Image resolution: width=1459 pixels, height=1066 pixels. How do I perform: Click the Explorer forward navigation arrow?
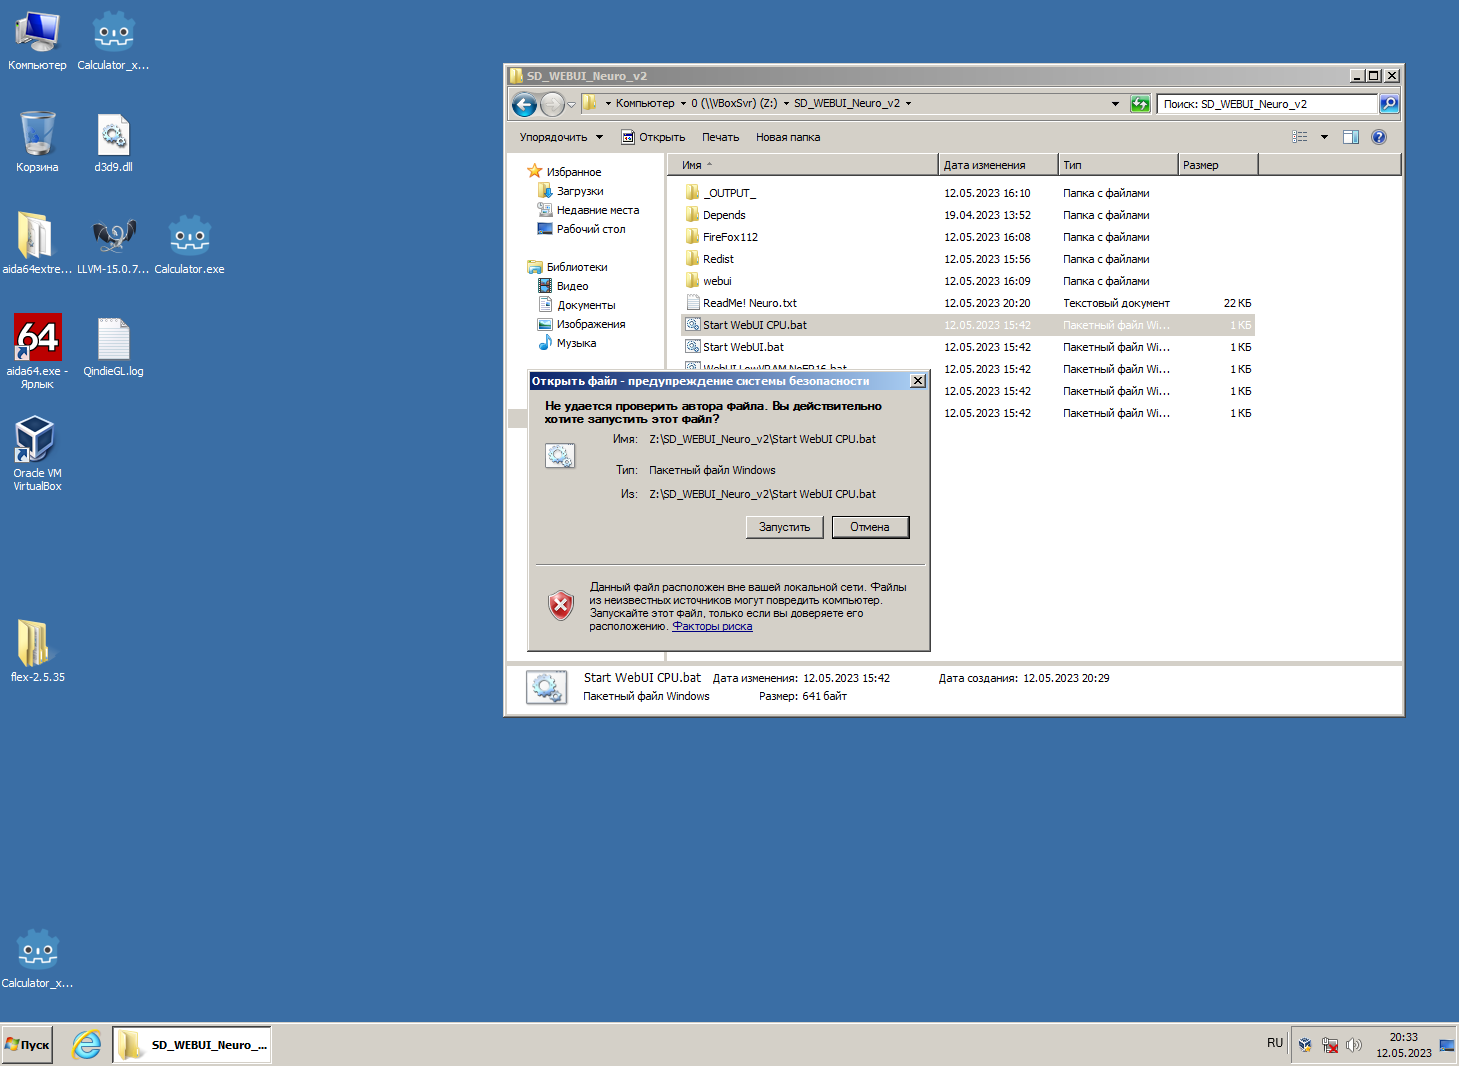coord(552,104)
